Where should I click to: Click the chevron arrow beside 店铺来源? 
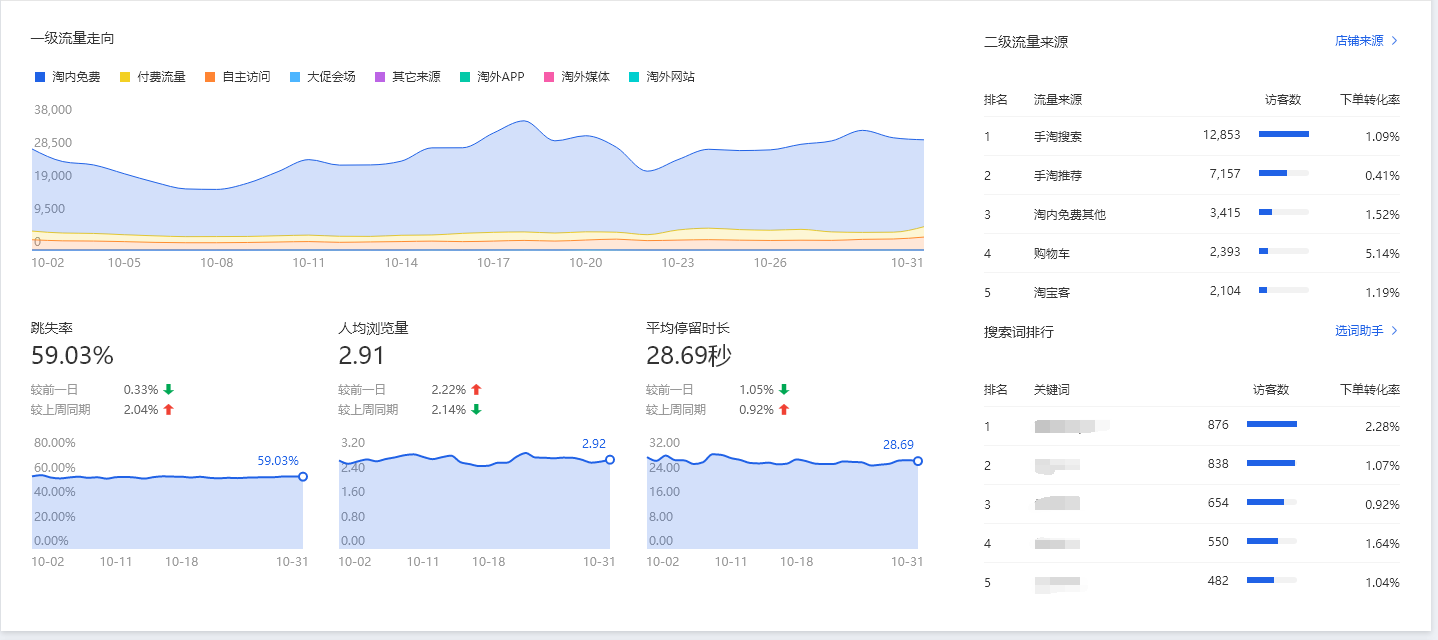[x=1395, y=41]
